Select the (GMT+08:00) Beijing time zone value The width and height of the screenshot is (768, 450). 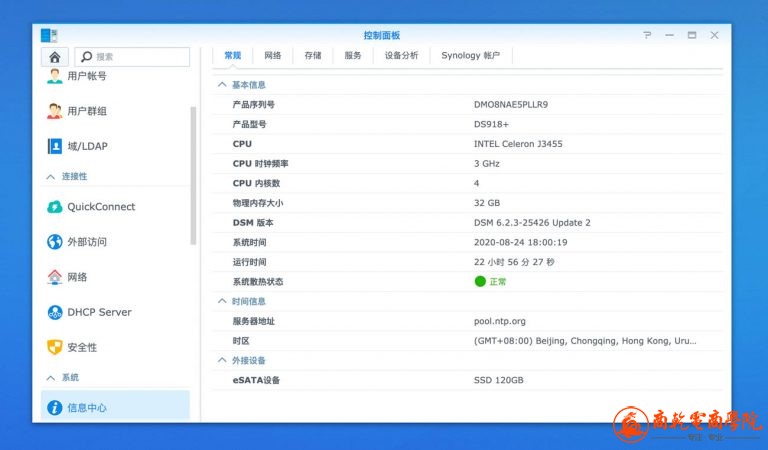tap(585, 341)
